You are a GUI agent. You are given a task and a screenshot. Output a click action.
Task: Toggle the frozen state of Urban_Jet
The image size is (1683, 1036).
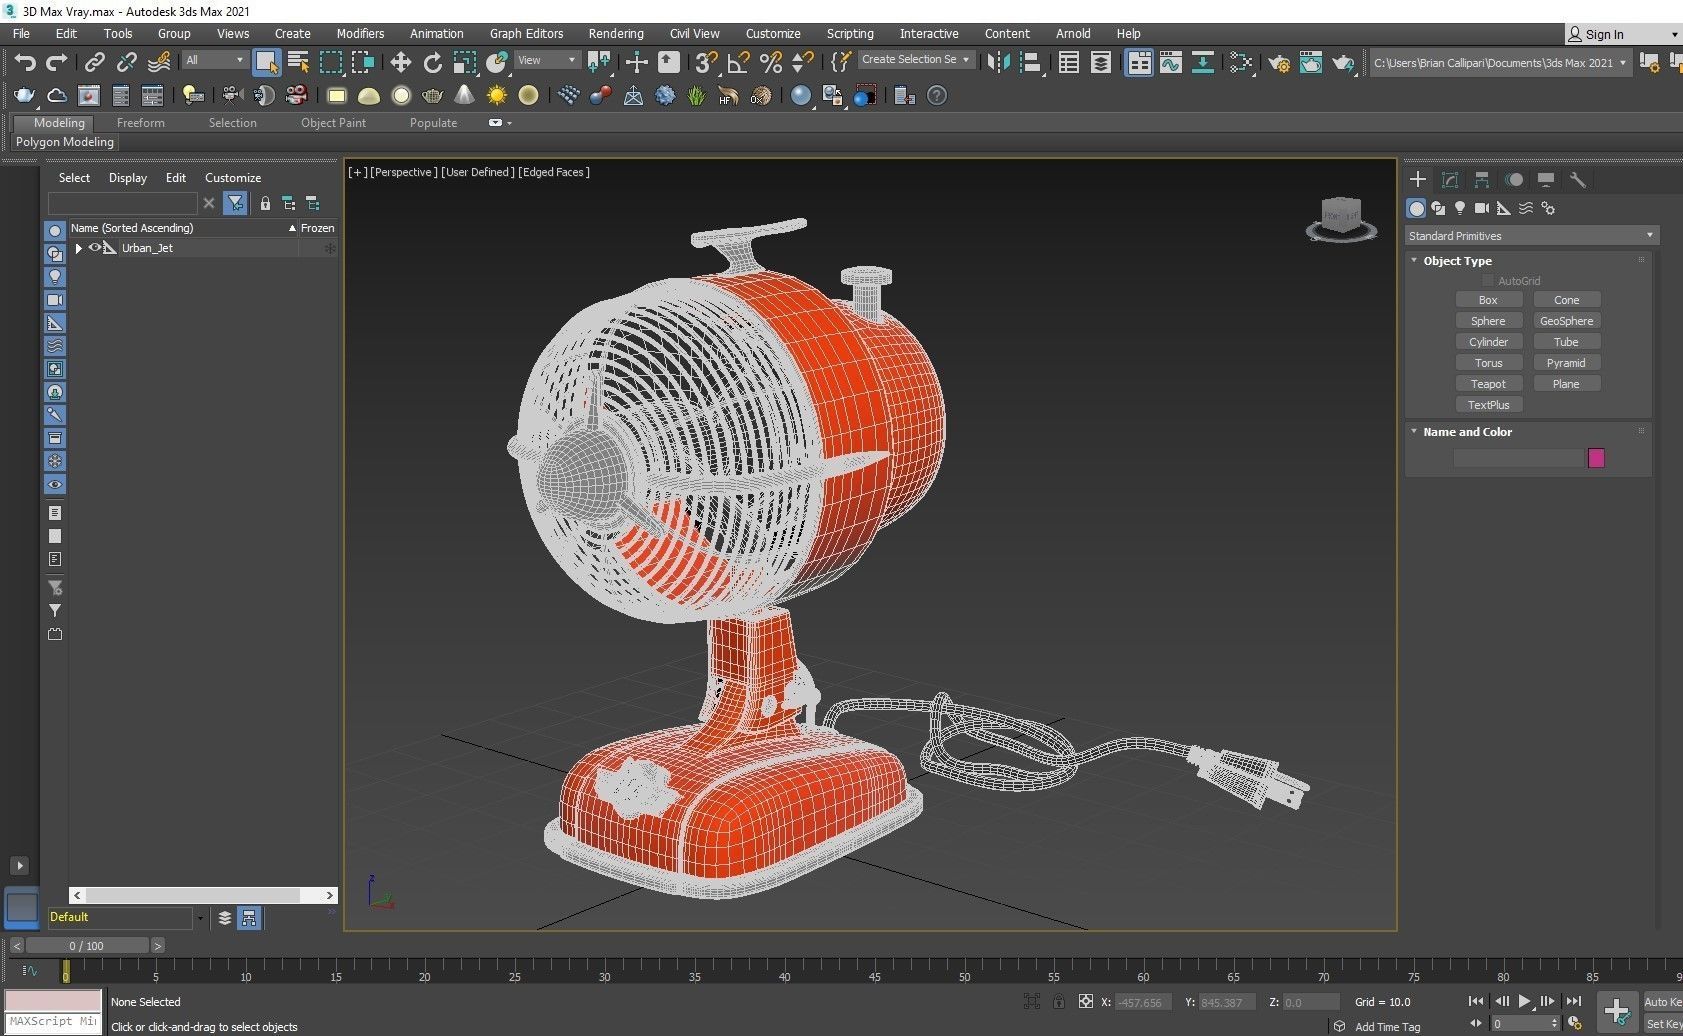330,248
